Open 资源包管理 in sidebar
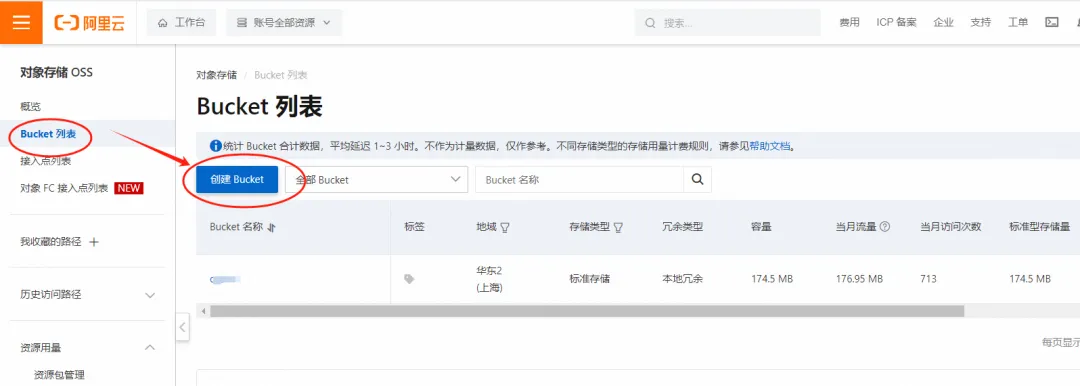This screenshot has height=386, width=1080. coord(59,375)
